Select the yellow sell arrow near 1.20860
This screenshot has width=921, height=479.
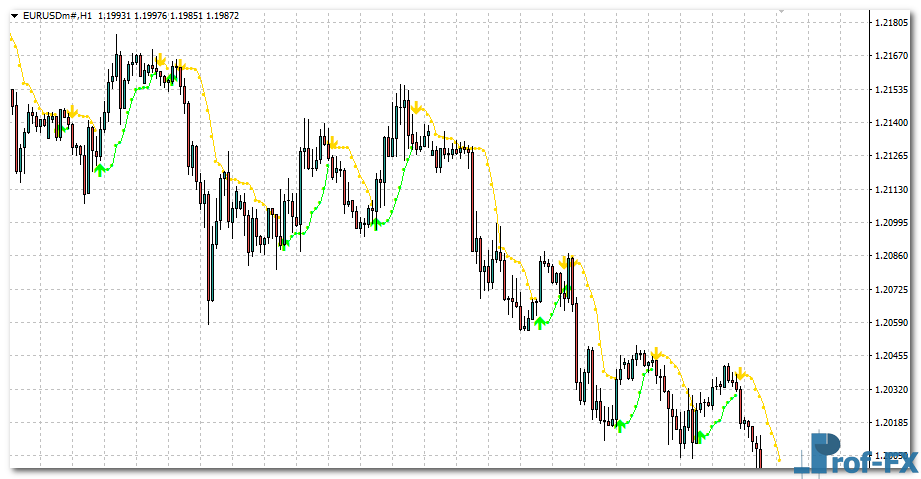coord(566,262)
